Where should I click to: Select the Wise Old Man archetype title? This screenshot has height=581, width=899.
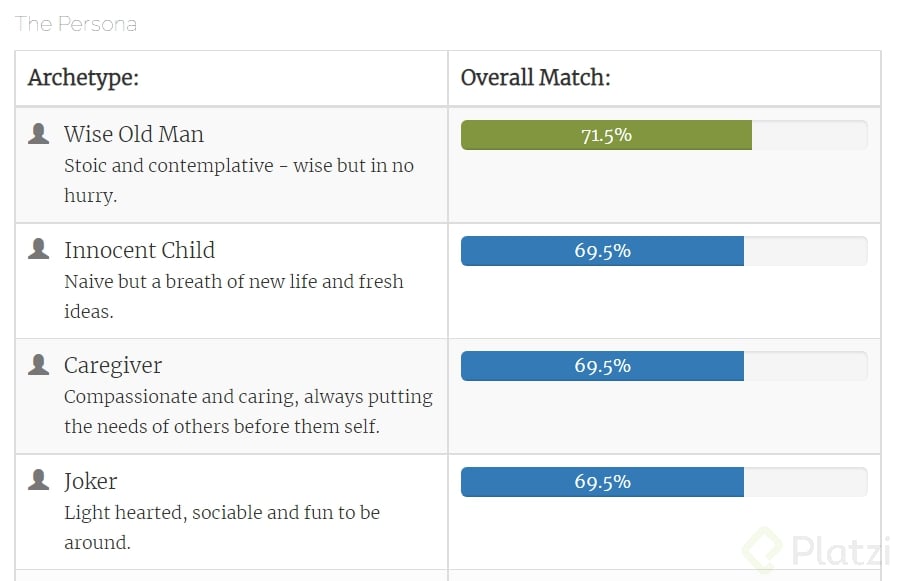click(x=133, y=134)
